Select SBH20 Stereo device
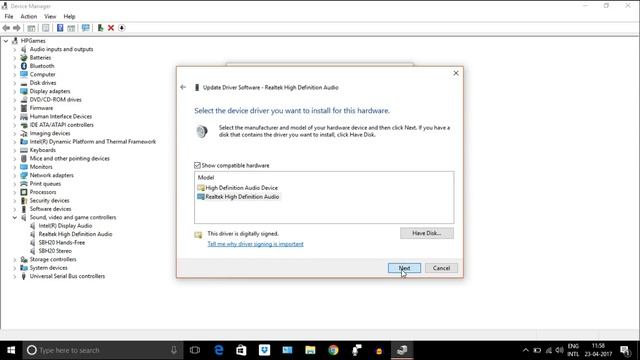Viewport: 640px width, 360px height. pos(55,251)
